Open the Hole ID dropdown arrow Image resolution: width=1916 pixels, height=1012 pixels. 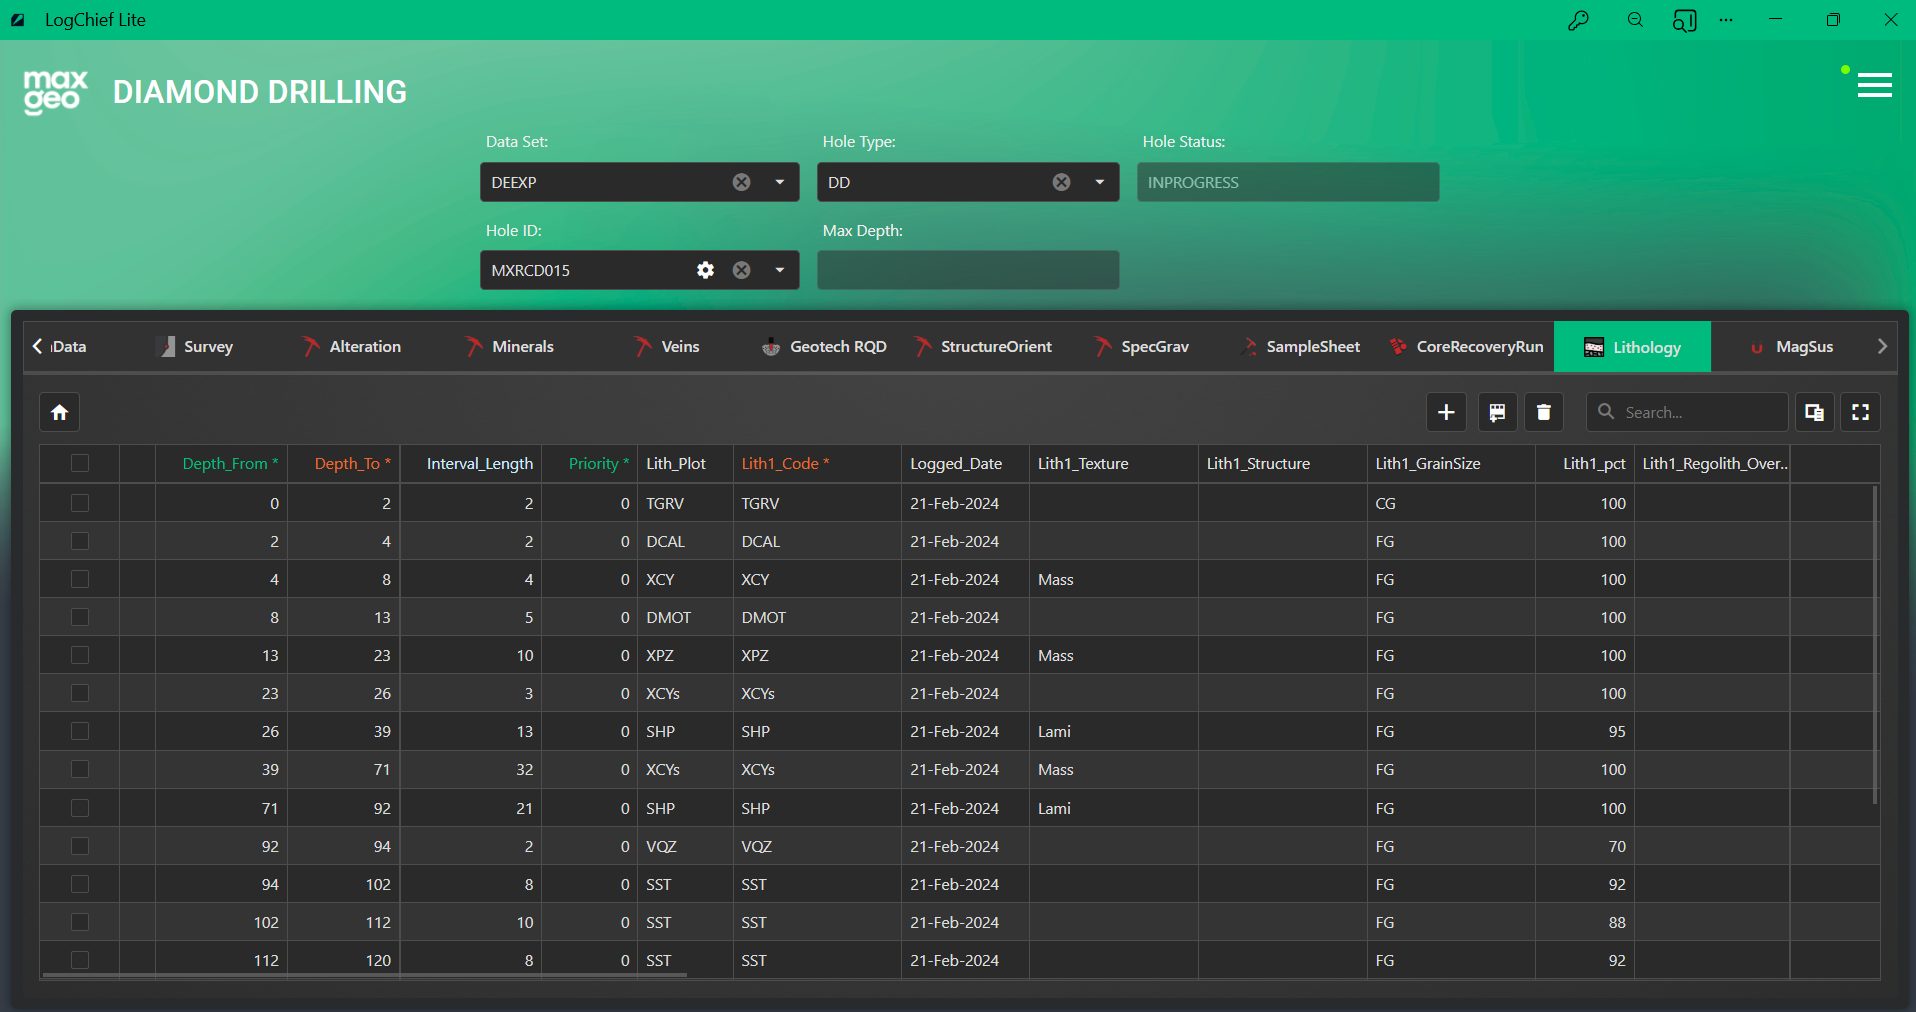(x=779, y=270)
